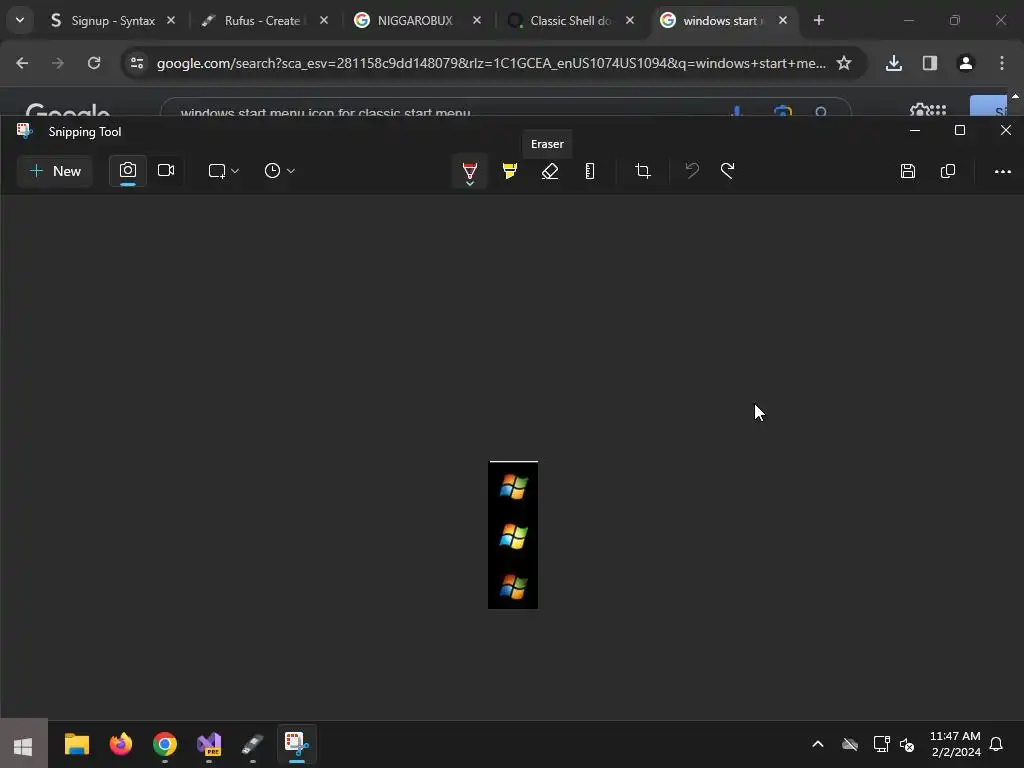The width and height of the screenshot is (1024, 768).
Task: Reload the Chrome page
Action: tap(94, 63)
